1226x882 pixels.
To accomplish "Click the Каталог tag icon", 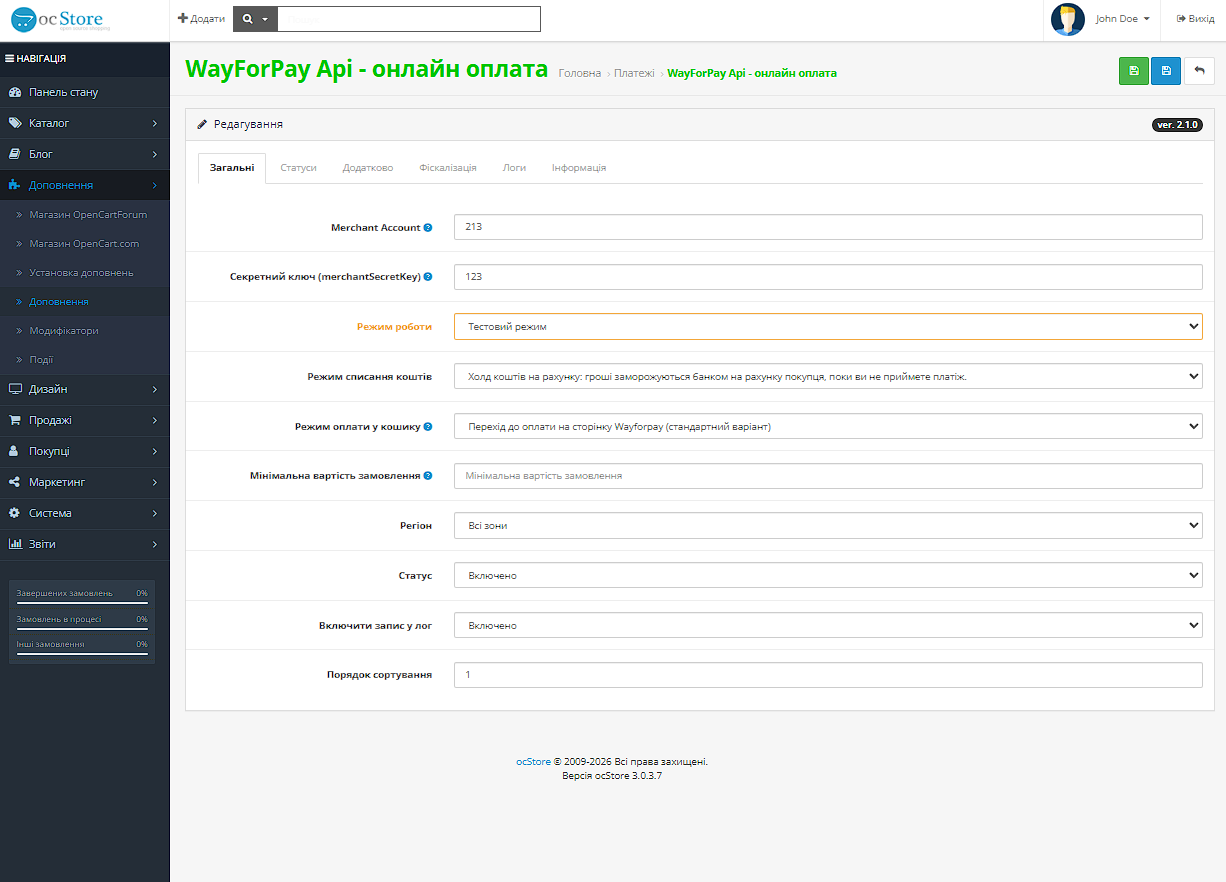I will (14, 123).
